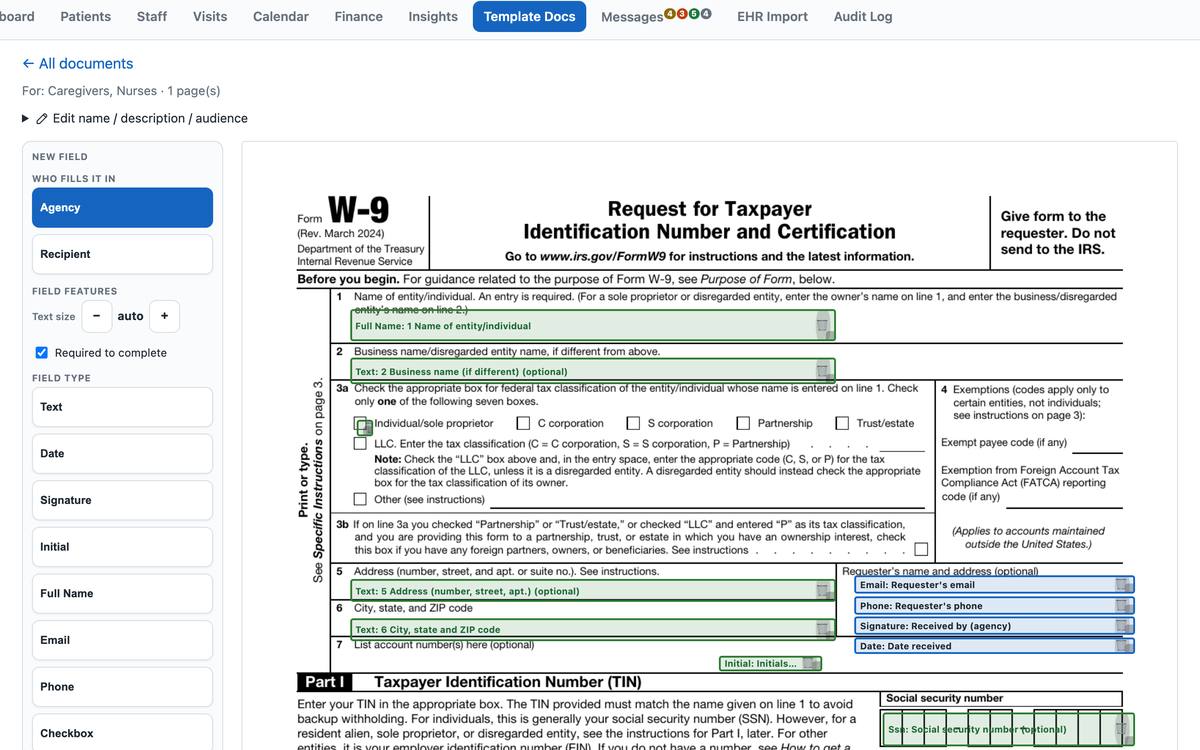Open the Patients tab
Screen dimensions: 1200x750
[86, 16]
